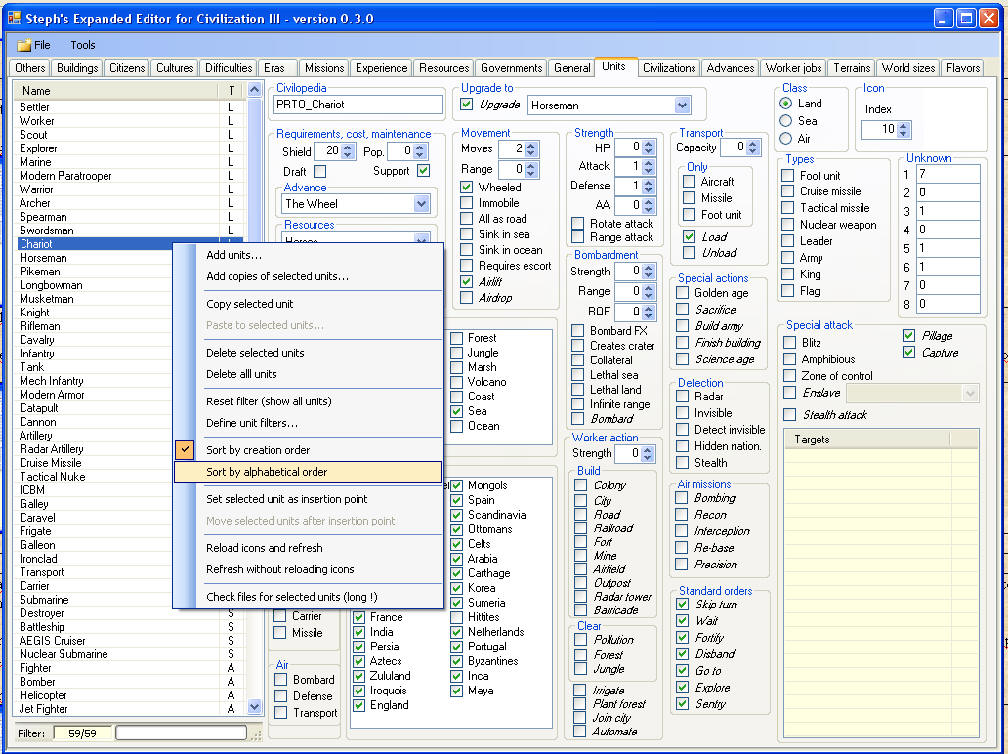Select the Sea class radio button
The image size is (1008, 754).
785,121
